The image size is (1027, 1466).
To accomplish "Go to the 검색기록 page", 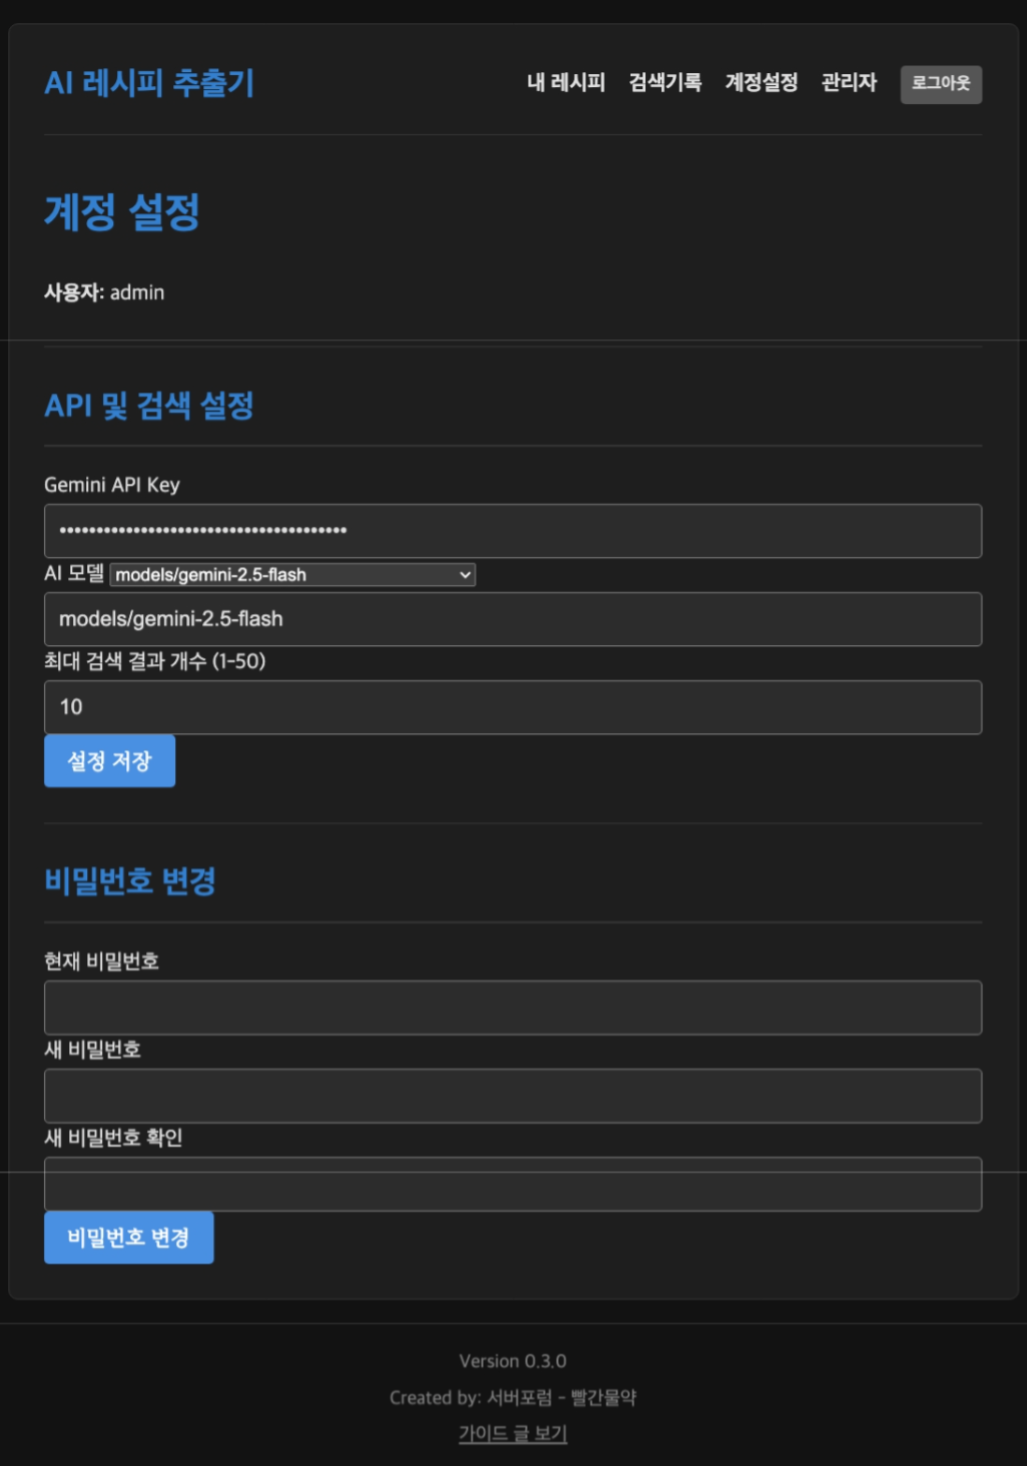I will 665,83.
